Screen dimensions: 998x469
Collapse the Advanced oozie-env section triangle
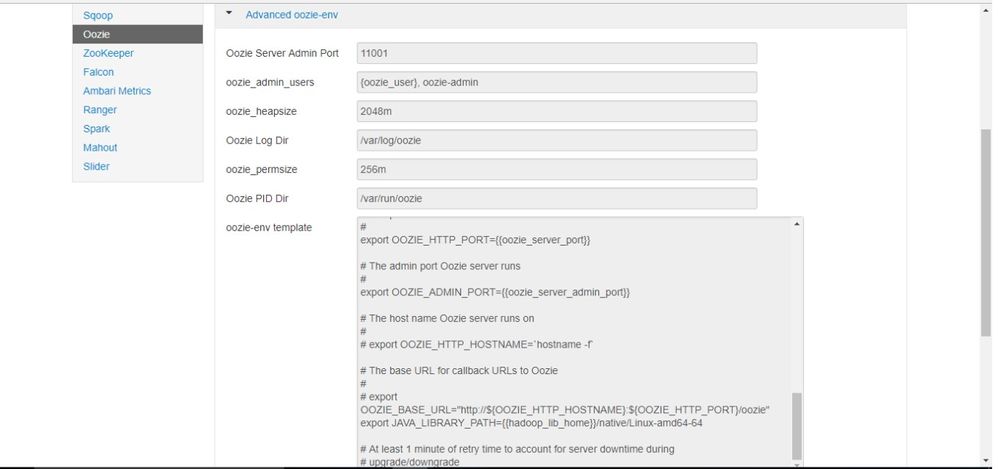228,14
